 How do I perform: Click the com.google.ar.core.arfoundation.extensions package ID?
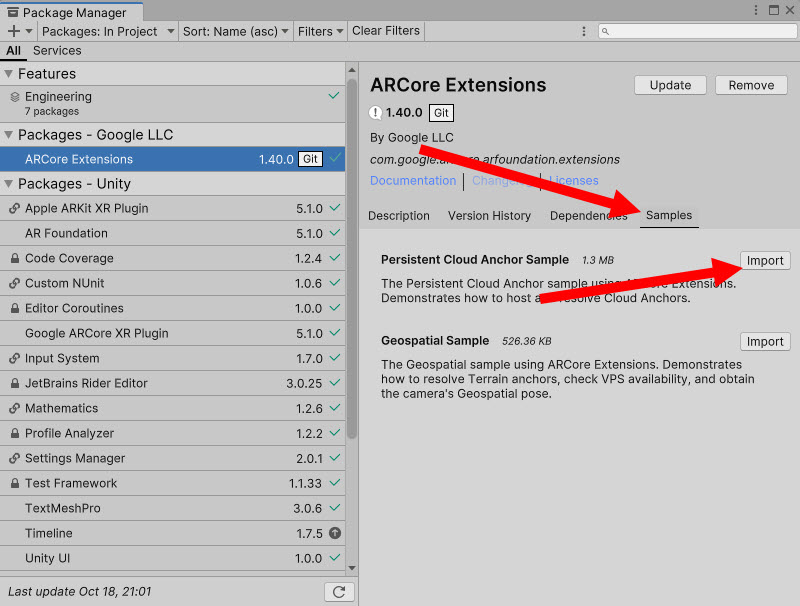click(x=495, y=160)
